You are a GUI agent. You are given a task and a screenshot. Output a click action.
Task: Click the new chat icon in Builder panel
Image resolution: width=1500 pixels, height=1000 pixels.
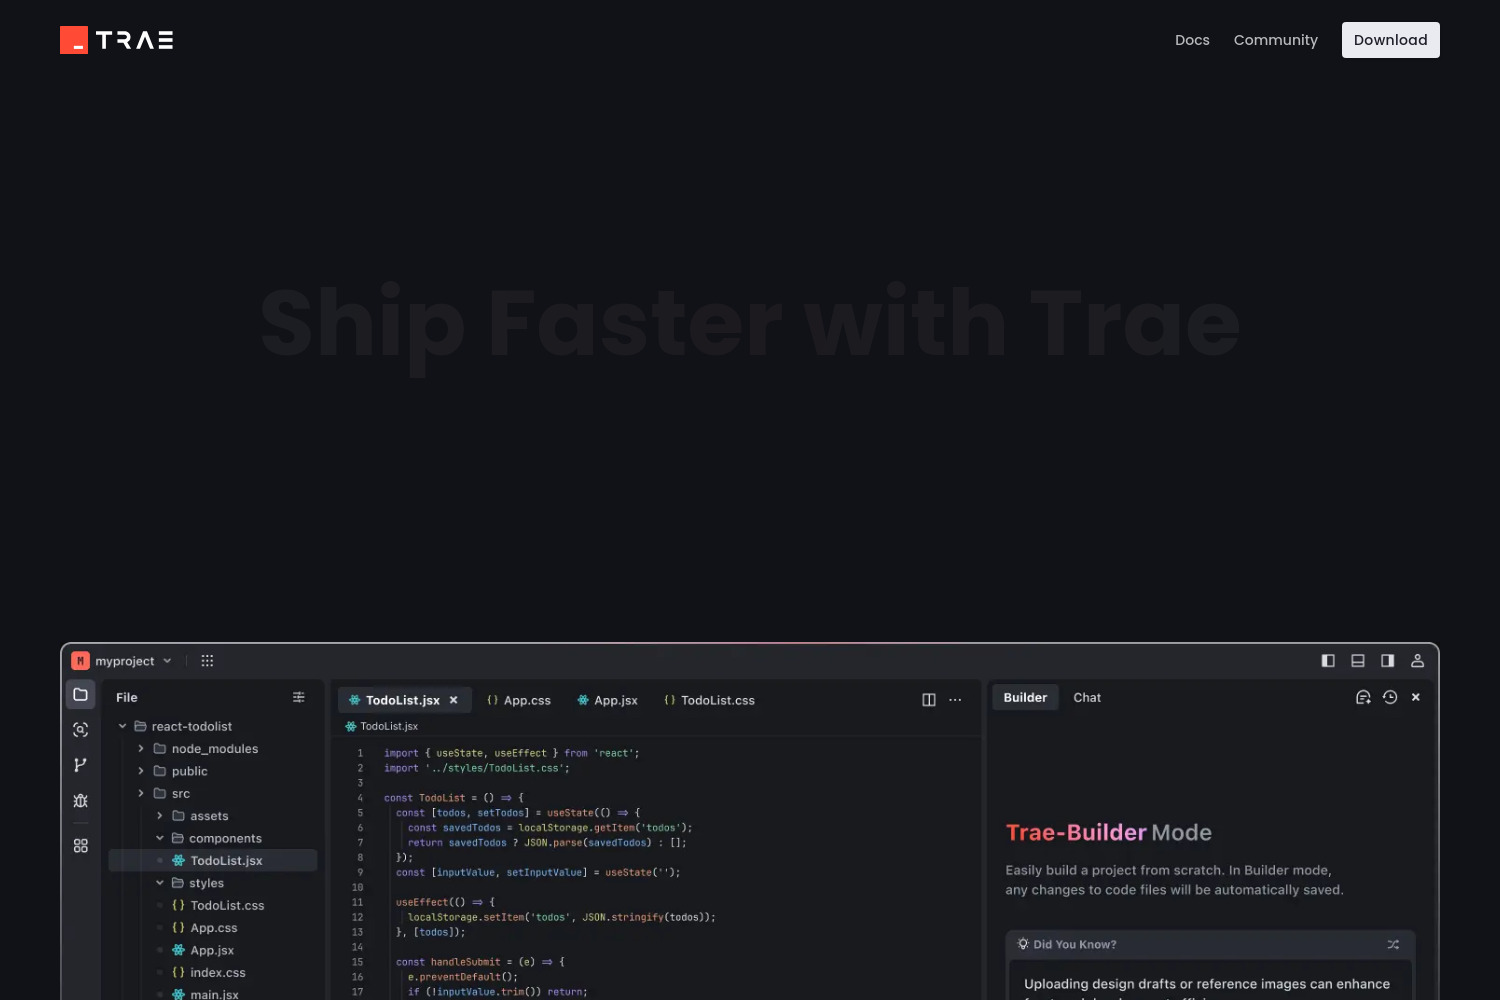(x=1362, y=698)
